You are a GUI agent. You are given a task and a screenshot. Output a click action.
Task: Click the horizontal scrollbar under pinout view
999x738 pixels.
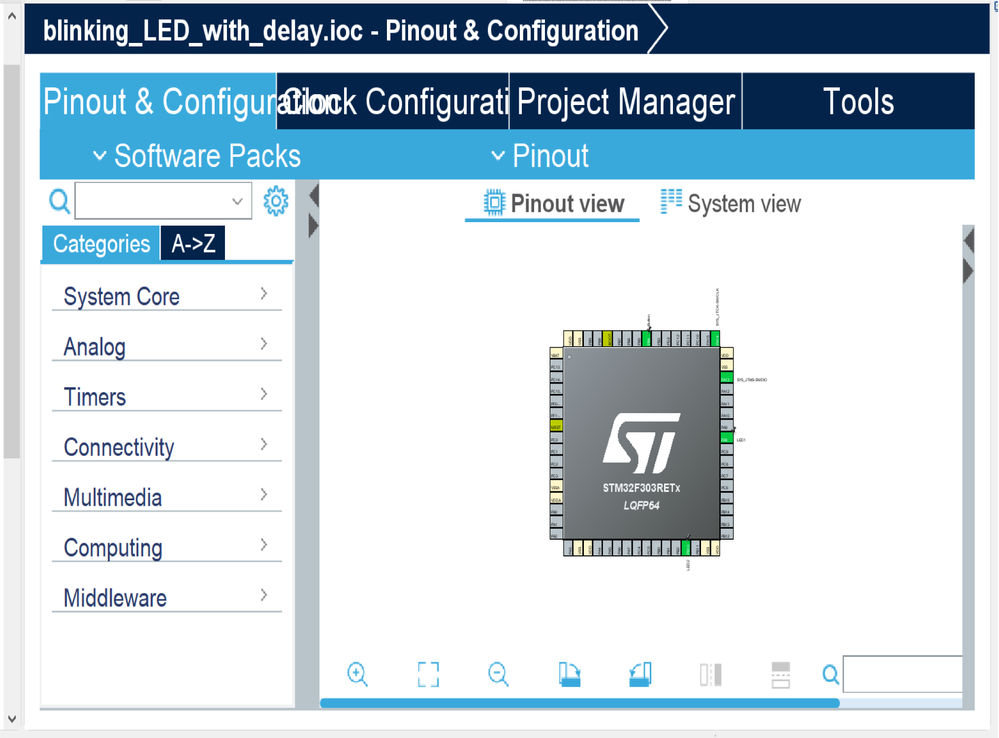tap(580, 703)
